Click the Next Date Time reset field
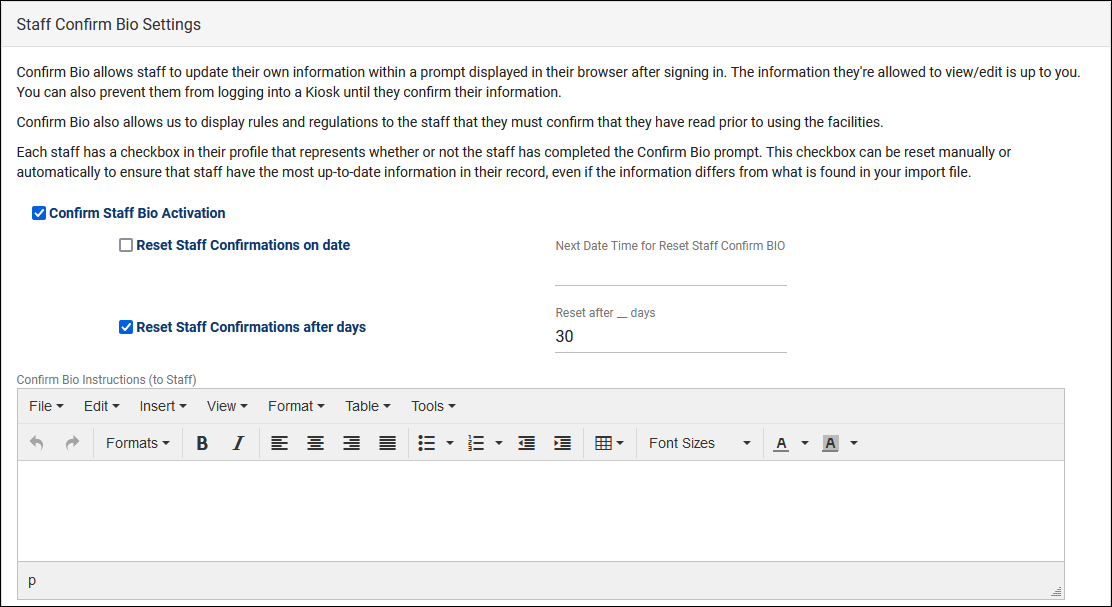Image resolution: width=1112 pixels, height=607 pixels. pyautogui.click(x=671, y=272)
